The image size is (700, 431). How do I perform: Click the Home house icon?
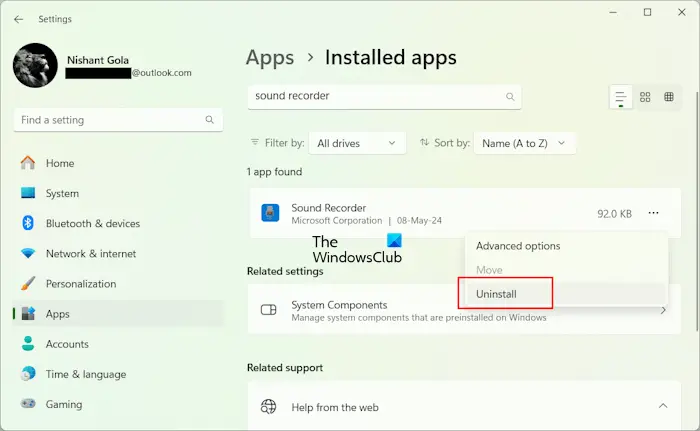[x=28, y=163]
